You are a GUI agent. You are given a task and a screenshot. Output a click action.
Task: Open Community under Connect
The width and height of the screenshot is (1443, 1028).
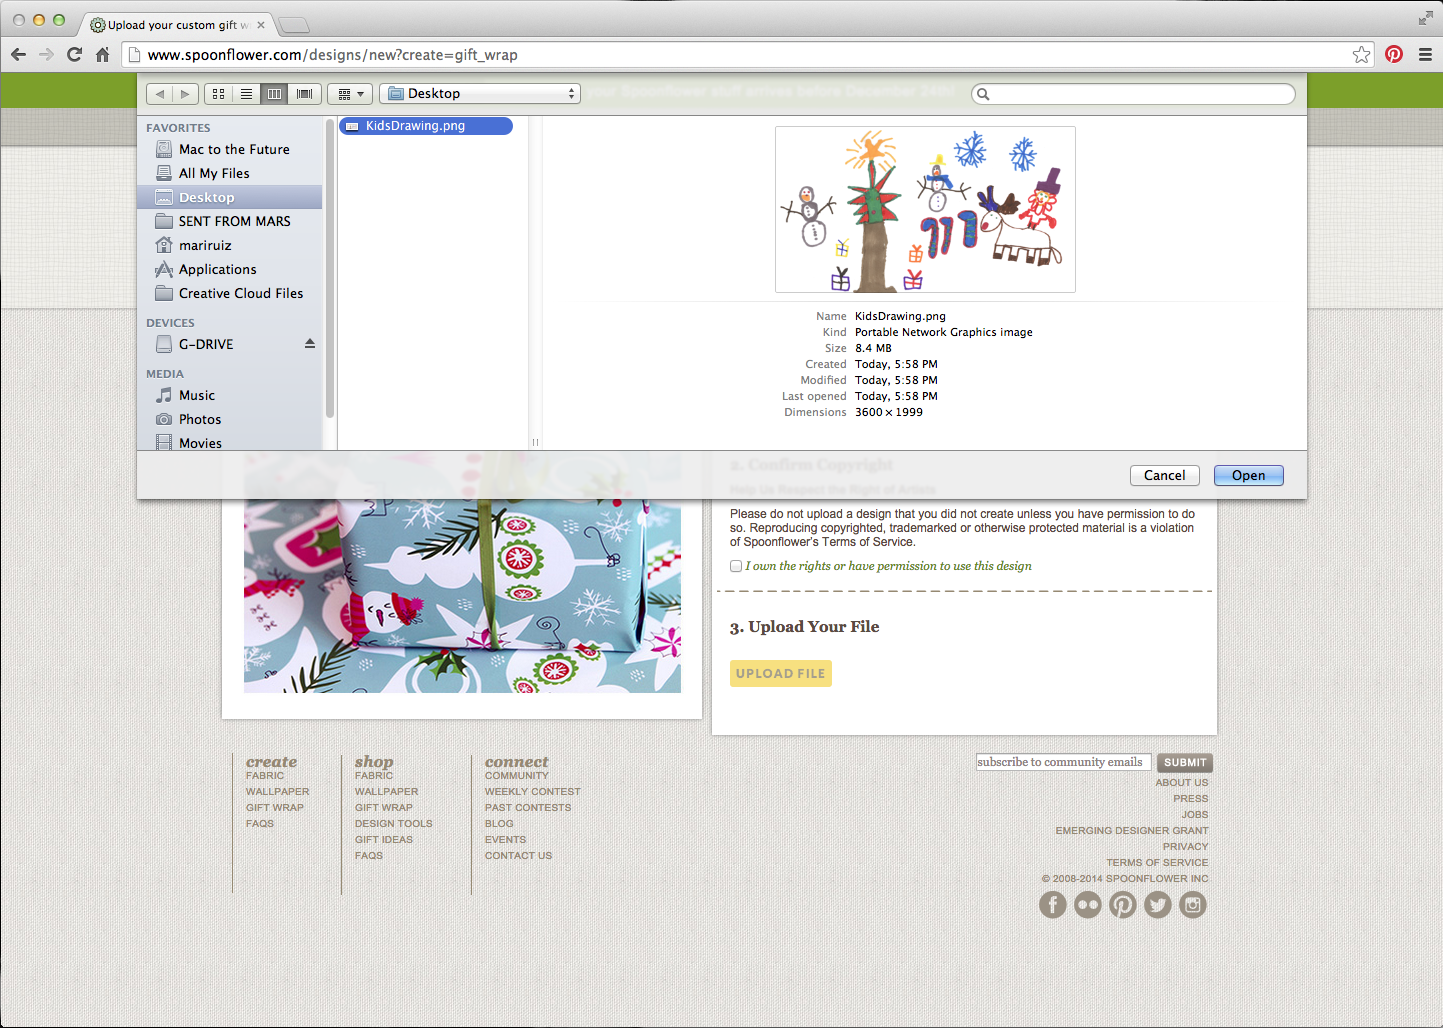tap(517, 776)
